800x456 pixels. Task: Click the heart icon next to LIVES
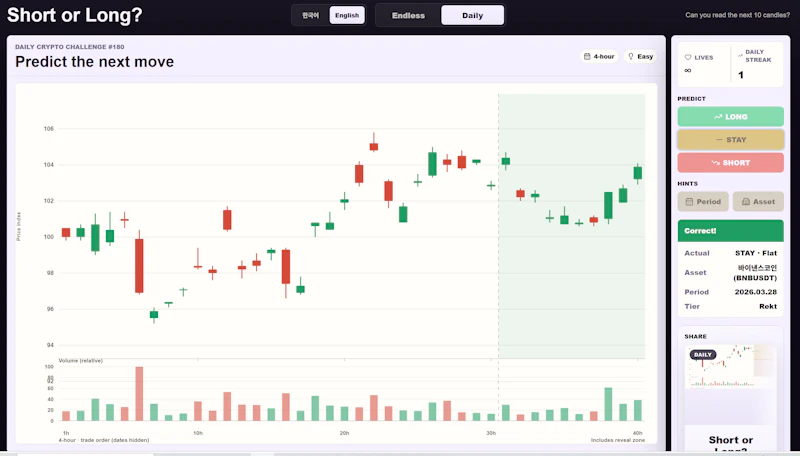pyautogui.click(x=688, y=58)
